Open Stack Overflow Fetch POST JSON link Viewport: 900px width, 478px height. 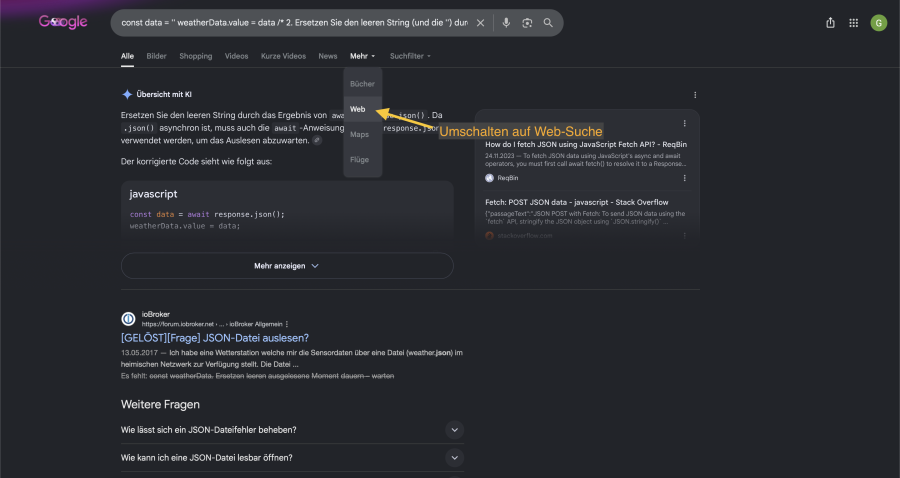click(x=576, y=202)
